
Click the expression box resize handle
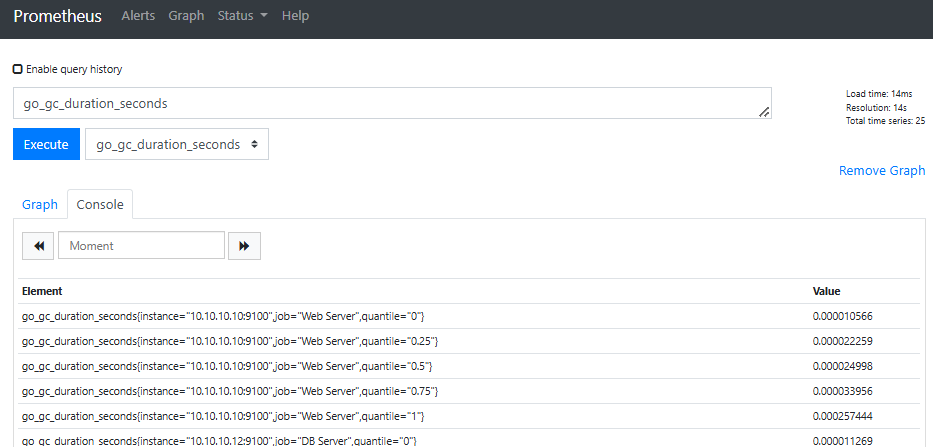point(764,111)
